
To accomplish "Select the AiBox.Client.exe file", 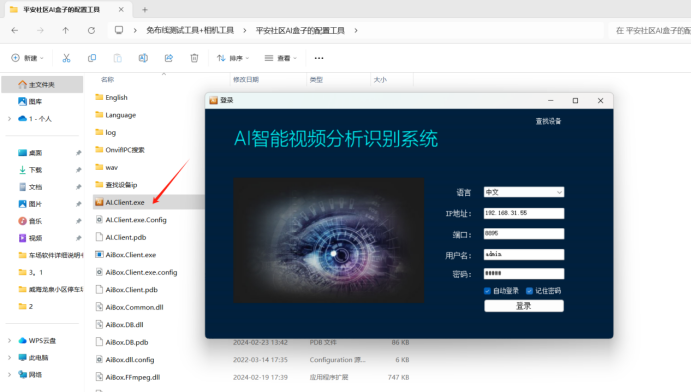I will tap(130, 255).
